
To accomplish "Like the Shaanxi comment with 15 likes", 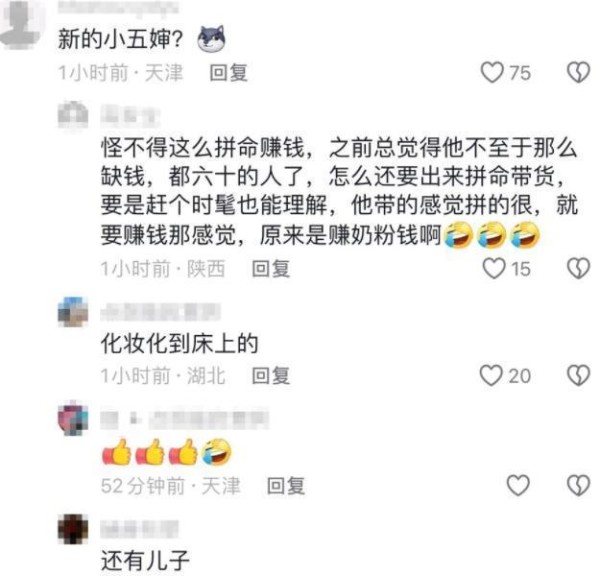I will click(494, 268).
